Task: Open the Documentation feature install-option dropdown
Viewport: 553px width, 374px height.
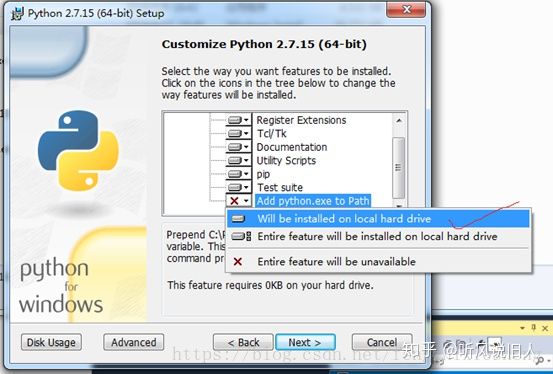Action: coord(239,147)
